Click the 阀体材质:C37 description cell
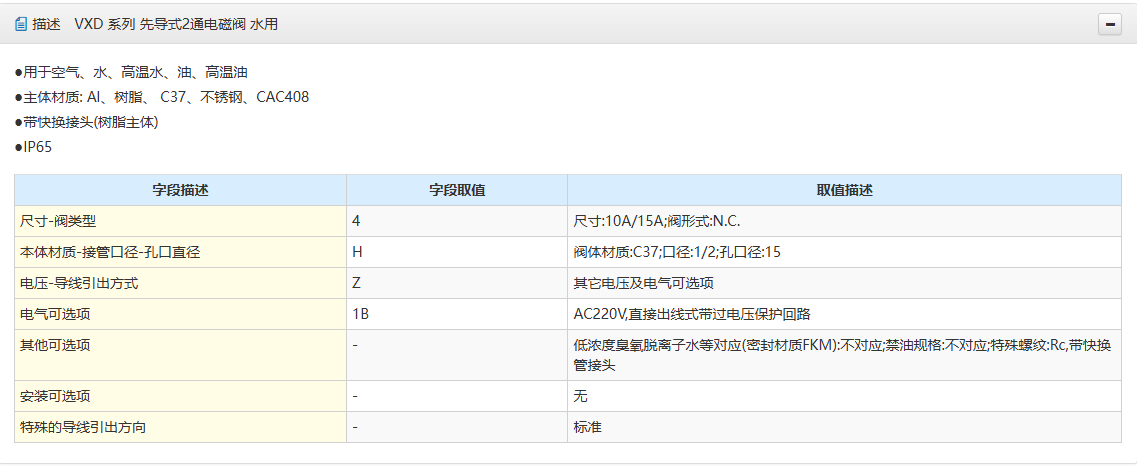This screenshot has width=1137, height=467. [677, 252]
